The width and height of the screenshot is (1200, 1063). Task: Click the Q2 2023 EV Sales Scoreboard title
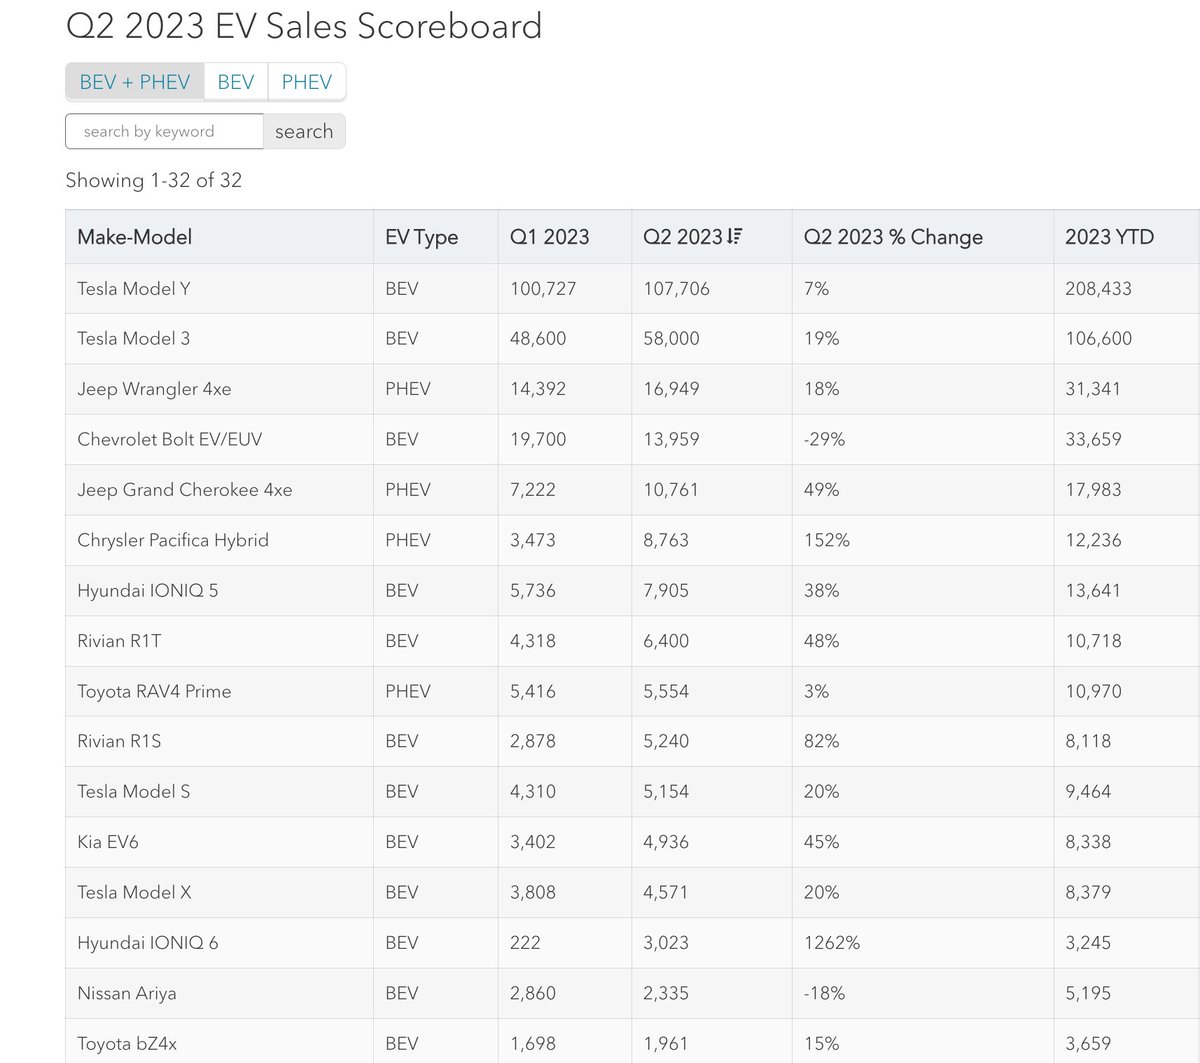[x=303, y=26]
